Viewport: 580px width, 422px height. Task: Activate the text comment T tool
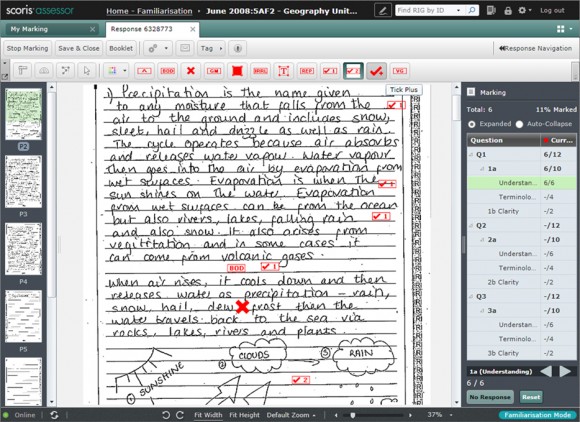tap(284, 71)
